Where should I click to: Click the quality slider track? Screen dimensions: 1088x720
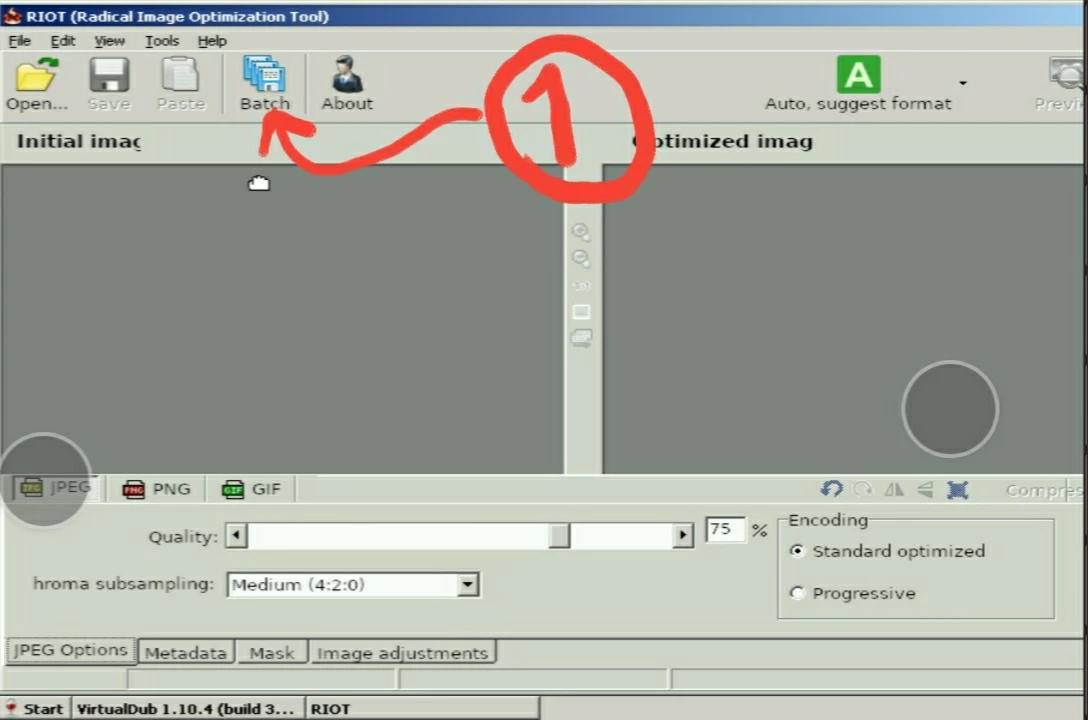459,535
